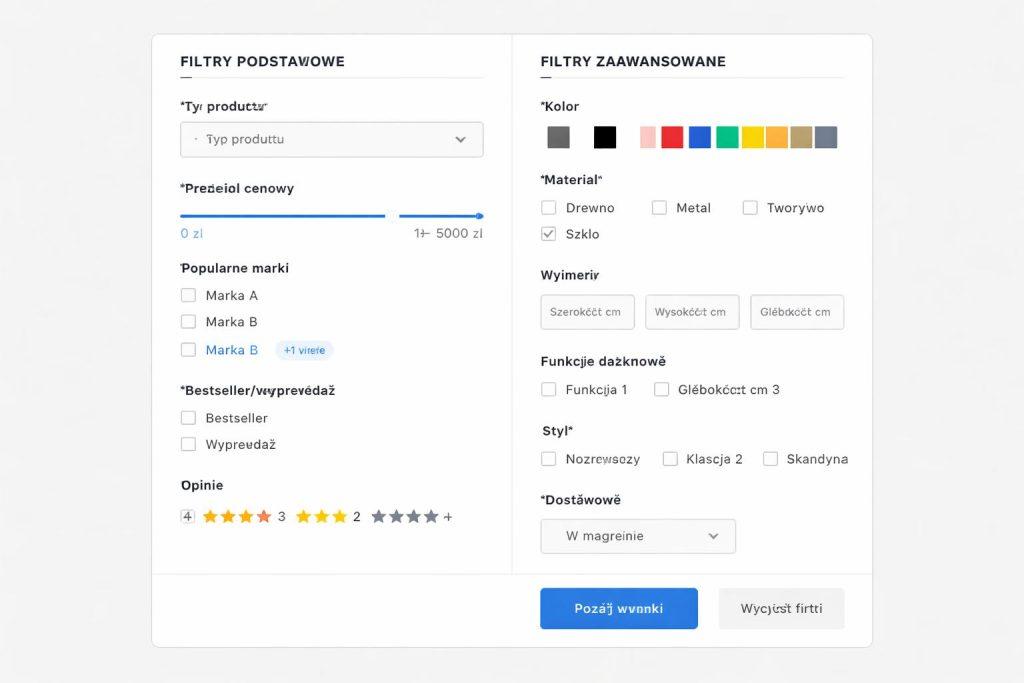Select the yellow color swatch
The width and height of the screenshot is (1024, 683).
tap(753, 138)
